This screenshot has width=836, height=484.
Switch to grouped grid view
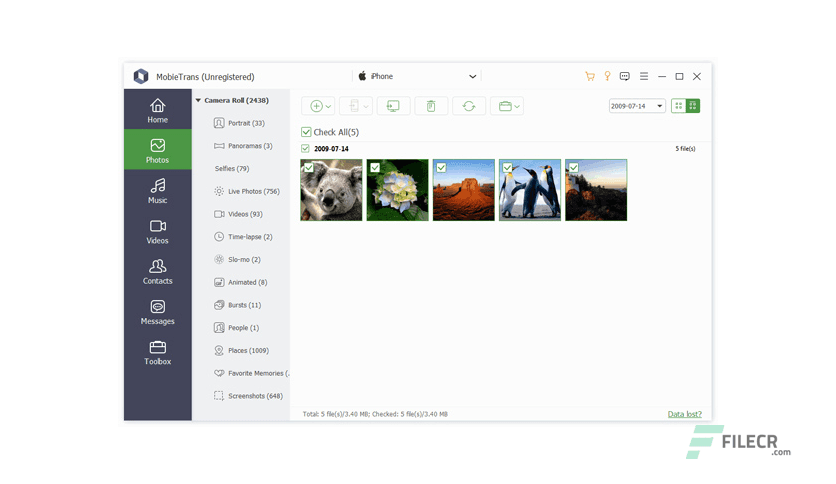[693, 106]
